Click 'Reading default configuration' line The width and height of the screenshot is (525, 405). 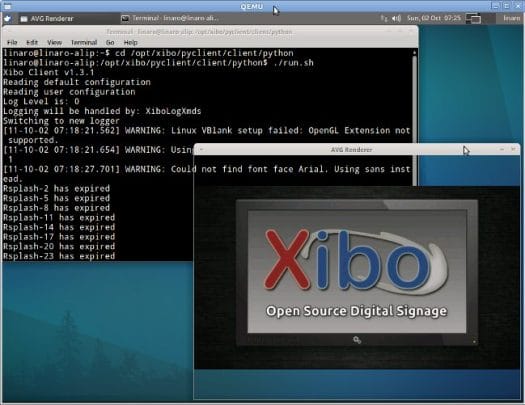[77, 82]
